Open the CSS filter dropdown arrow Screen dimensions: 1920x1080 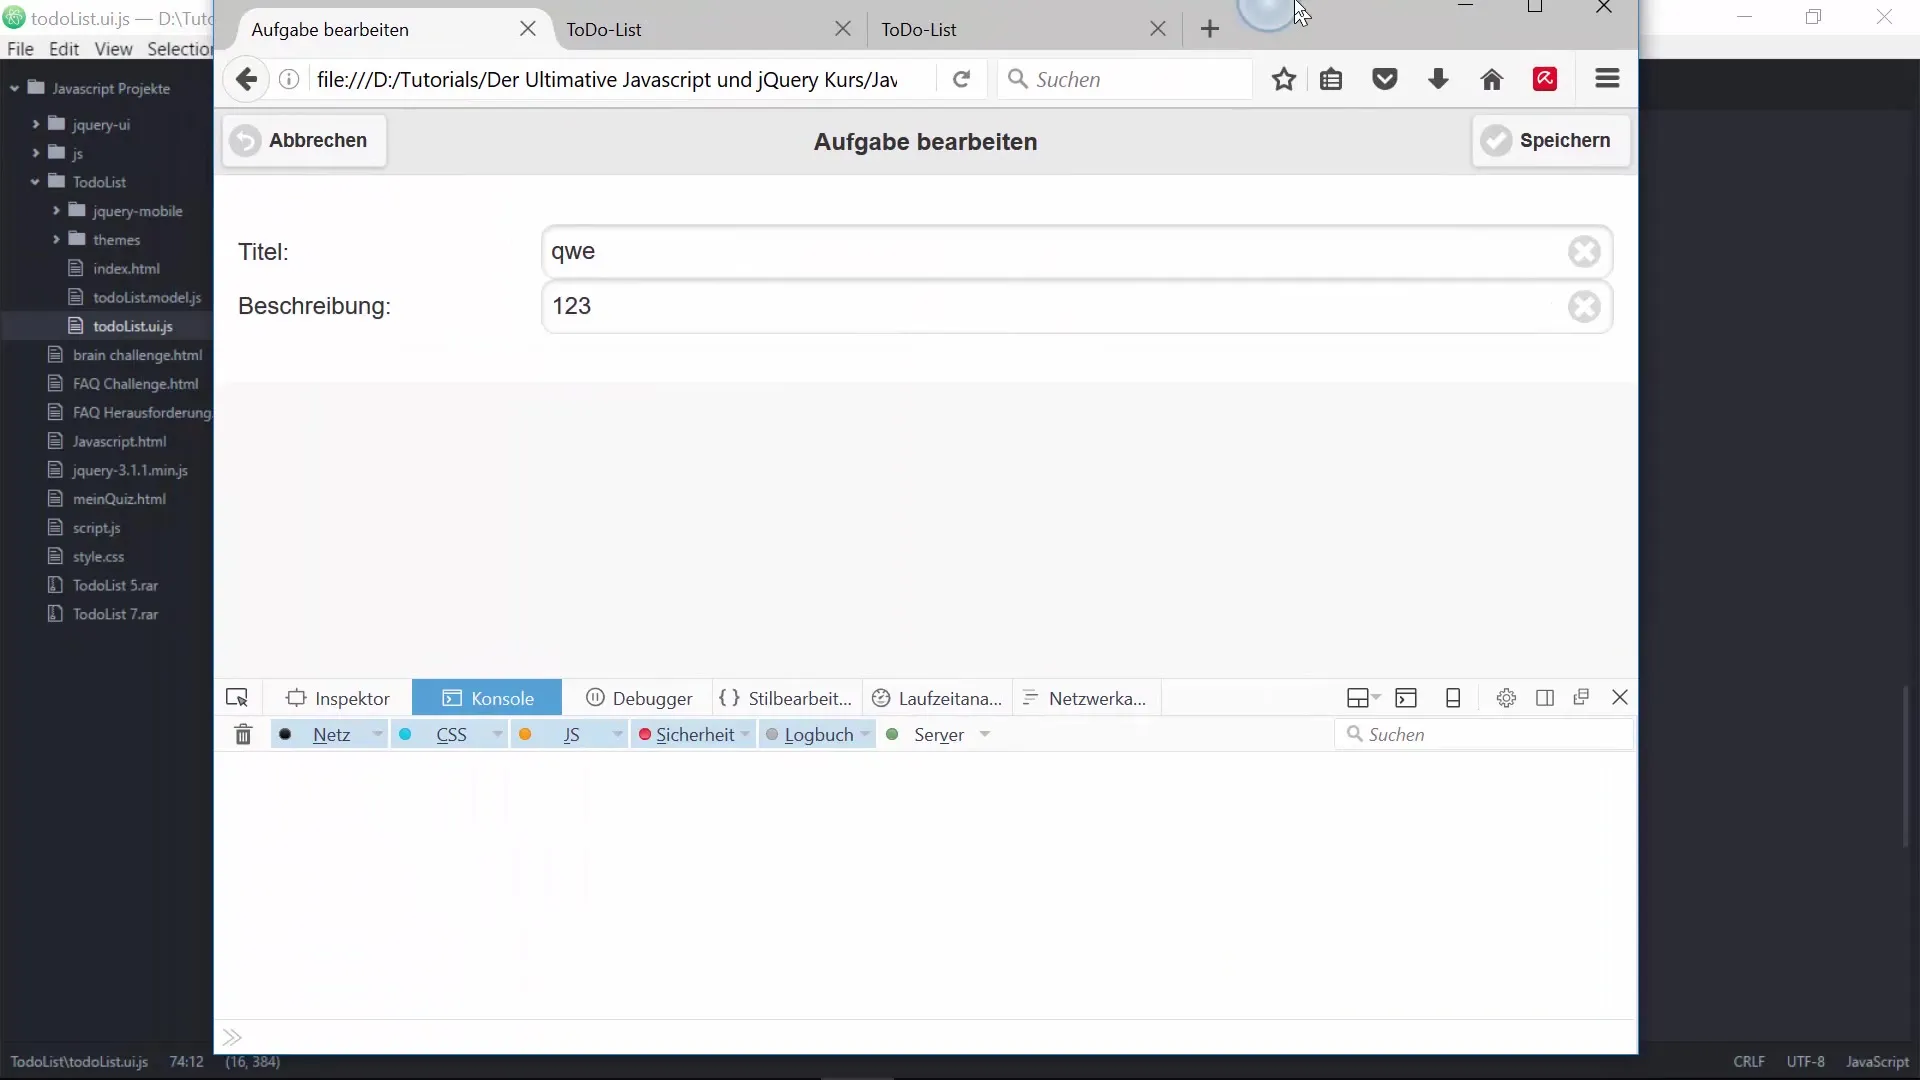(497, 734)
